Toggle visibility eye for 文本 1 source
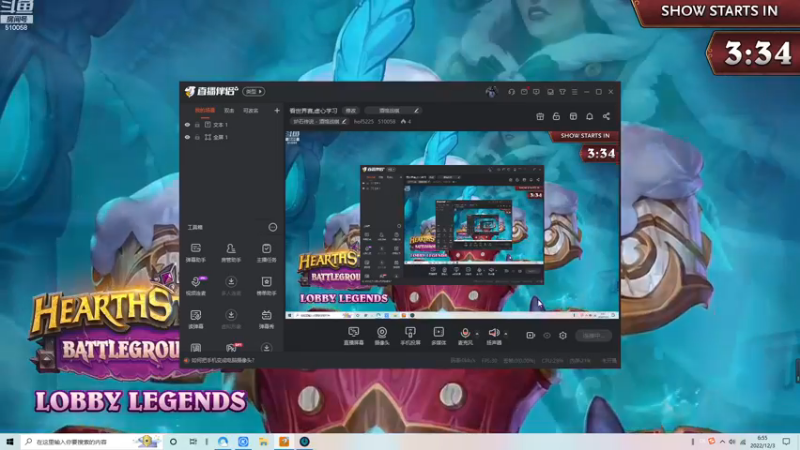The width and height of the screenshot is (800, 450). (187, 125)
